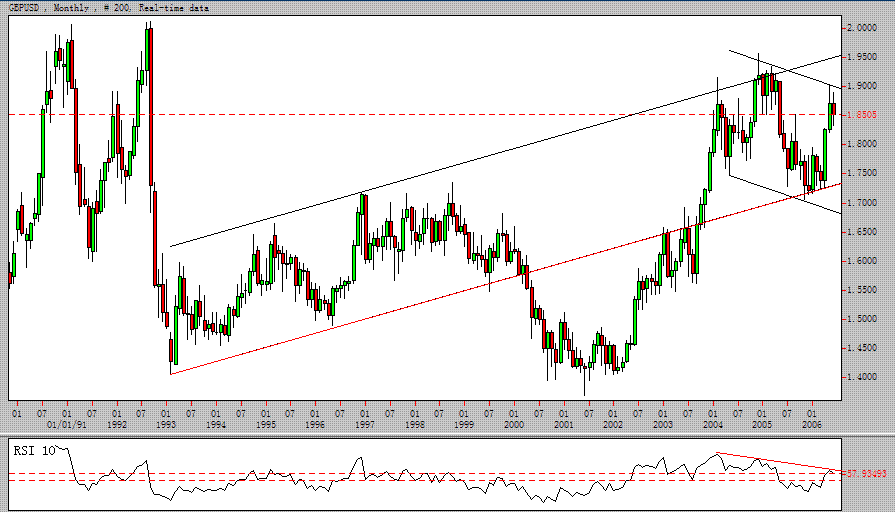Select the 1.7000 price axis label

point(862,203)
